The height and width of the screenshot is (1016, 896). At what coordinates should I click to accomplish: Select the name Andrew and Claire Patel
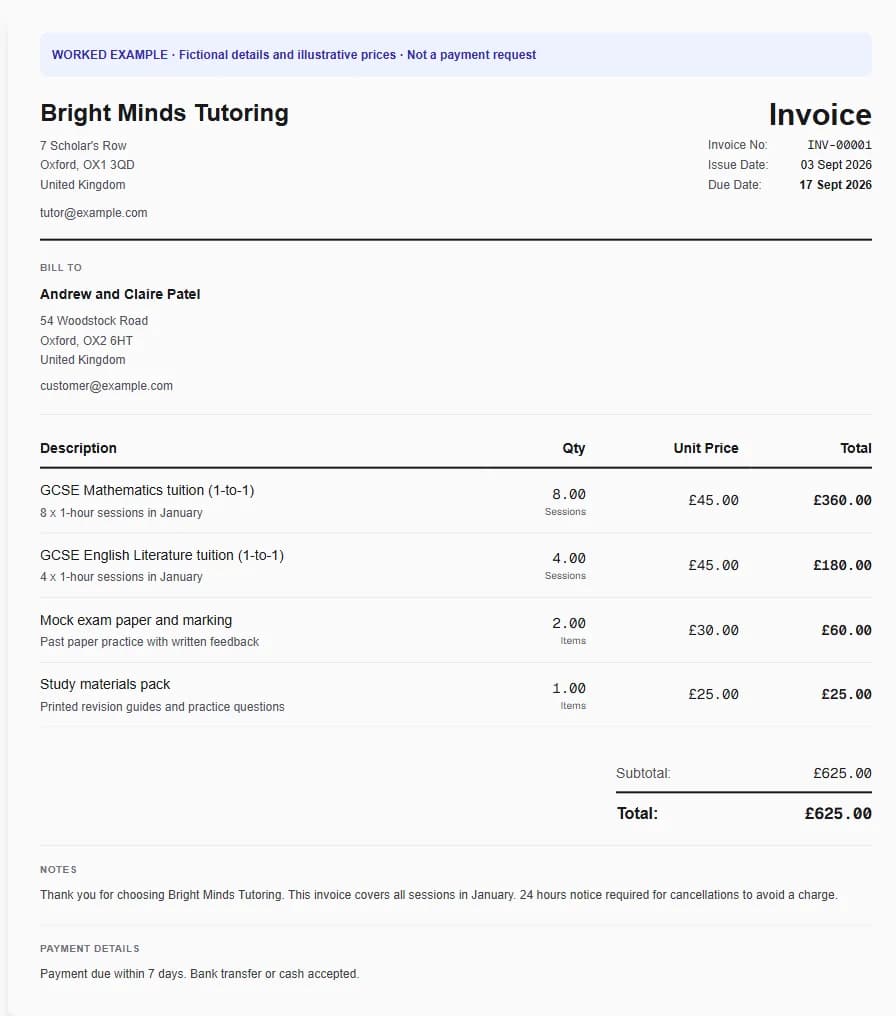tap(120, 294)
